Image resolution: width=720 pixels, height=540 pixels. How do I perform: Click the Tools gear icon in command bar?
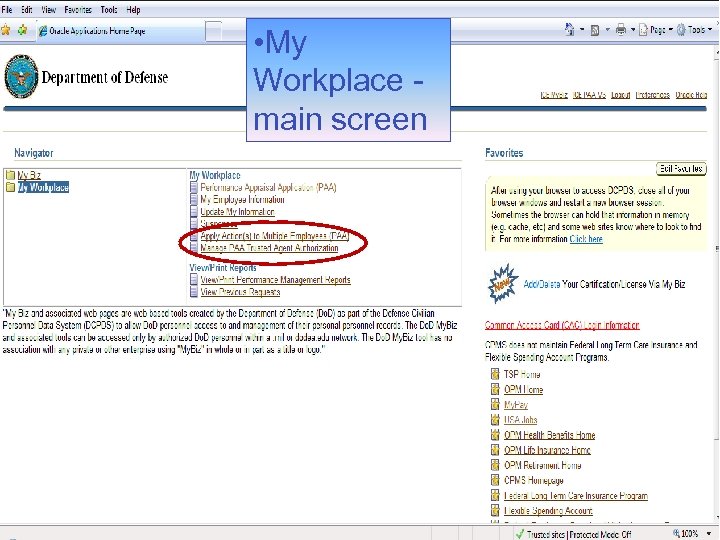(x=681, y=30)
